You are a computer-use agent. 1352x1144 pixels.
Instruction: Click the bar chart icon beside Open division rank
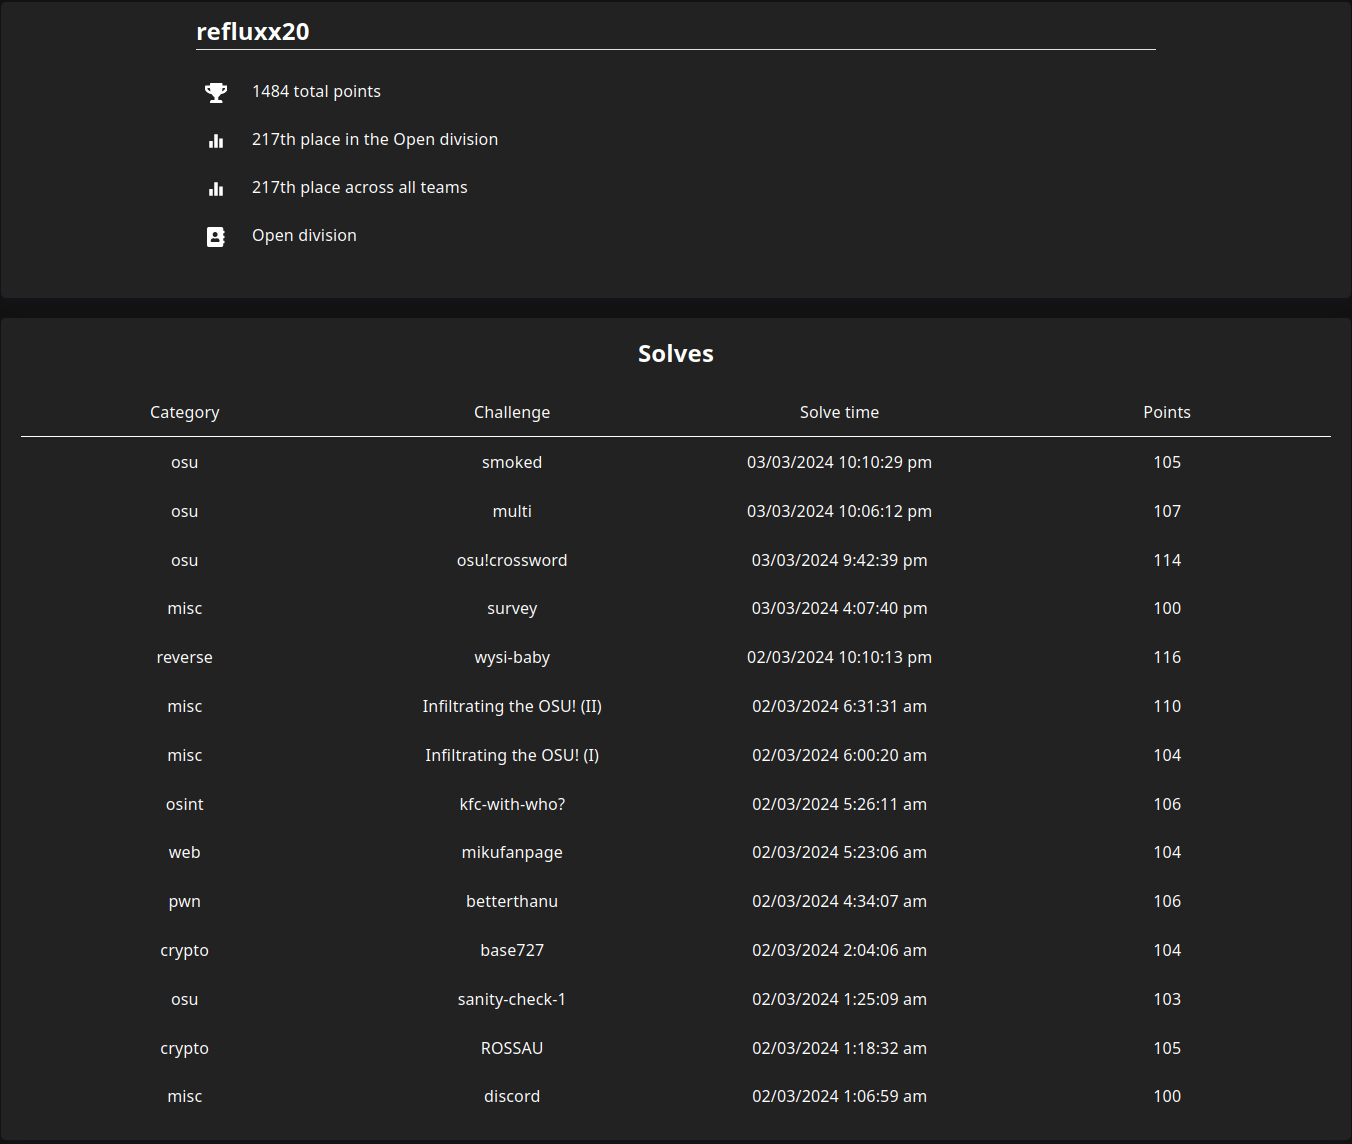coord(216,141)
